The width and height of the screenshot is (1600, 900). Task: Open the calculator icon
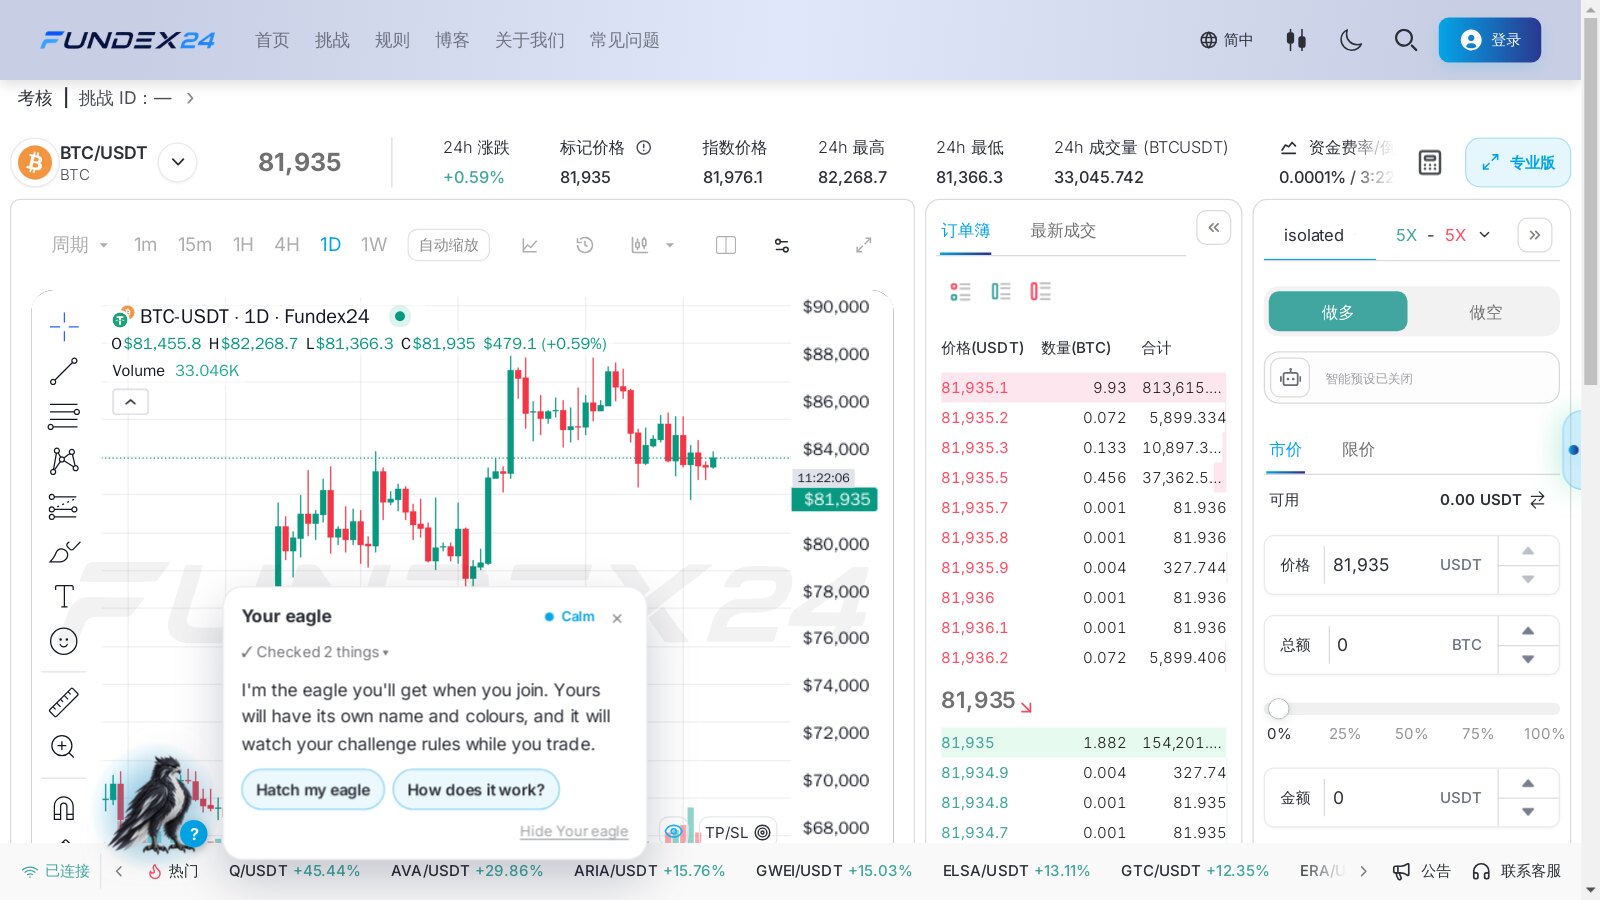click(x=1430, y=162)
